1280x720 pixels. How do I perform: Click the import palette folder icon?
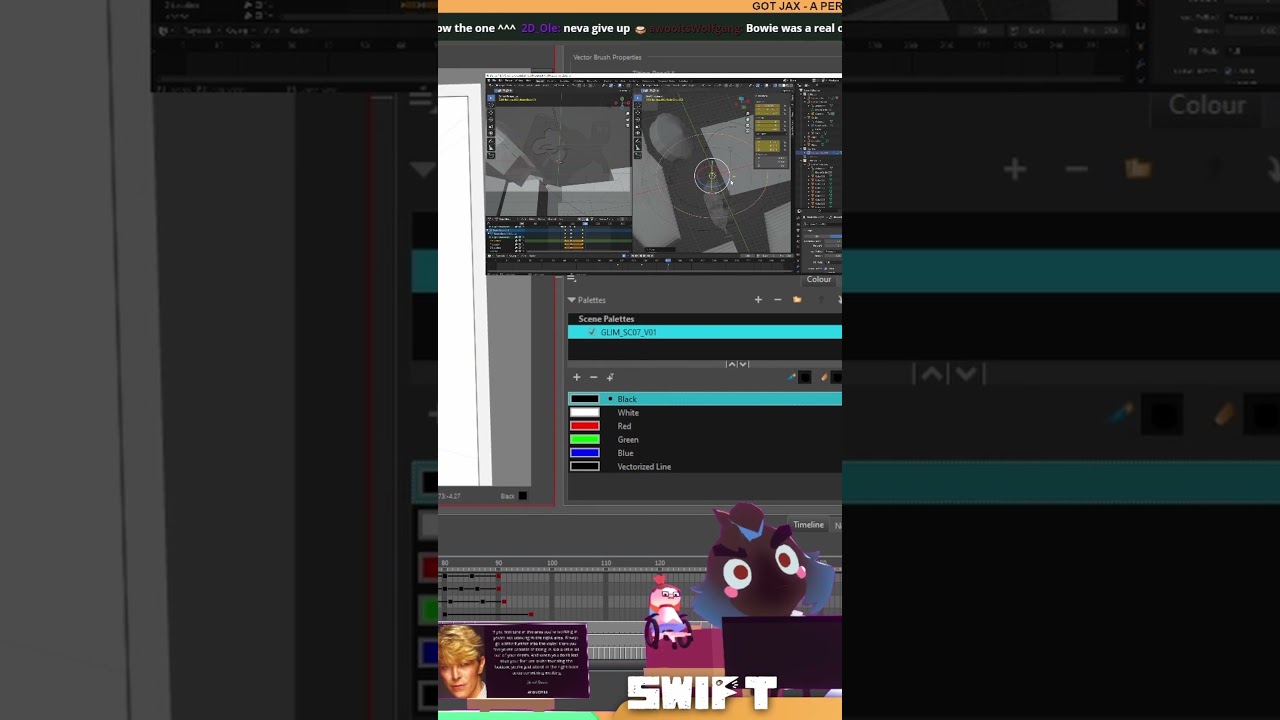797,300
